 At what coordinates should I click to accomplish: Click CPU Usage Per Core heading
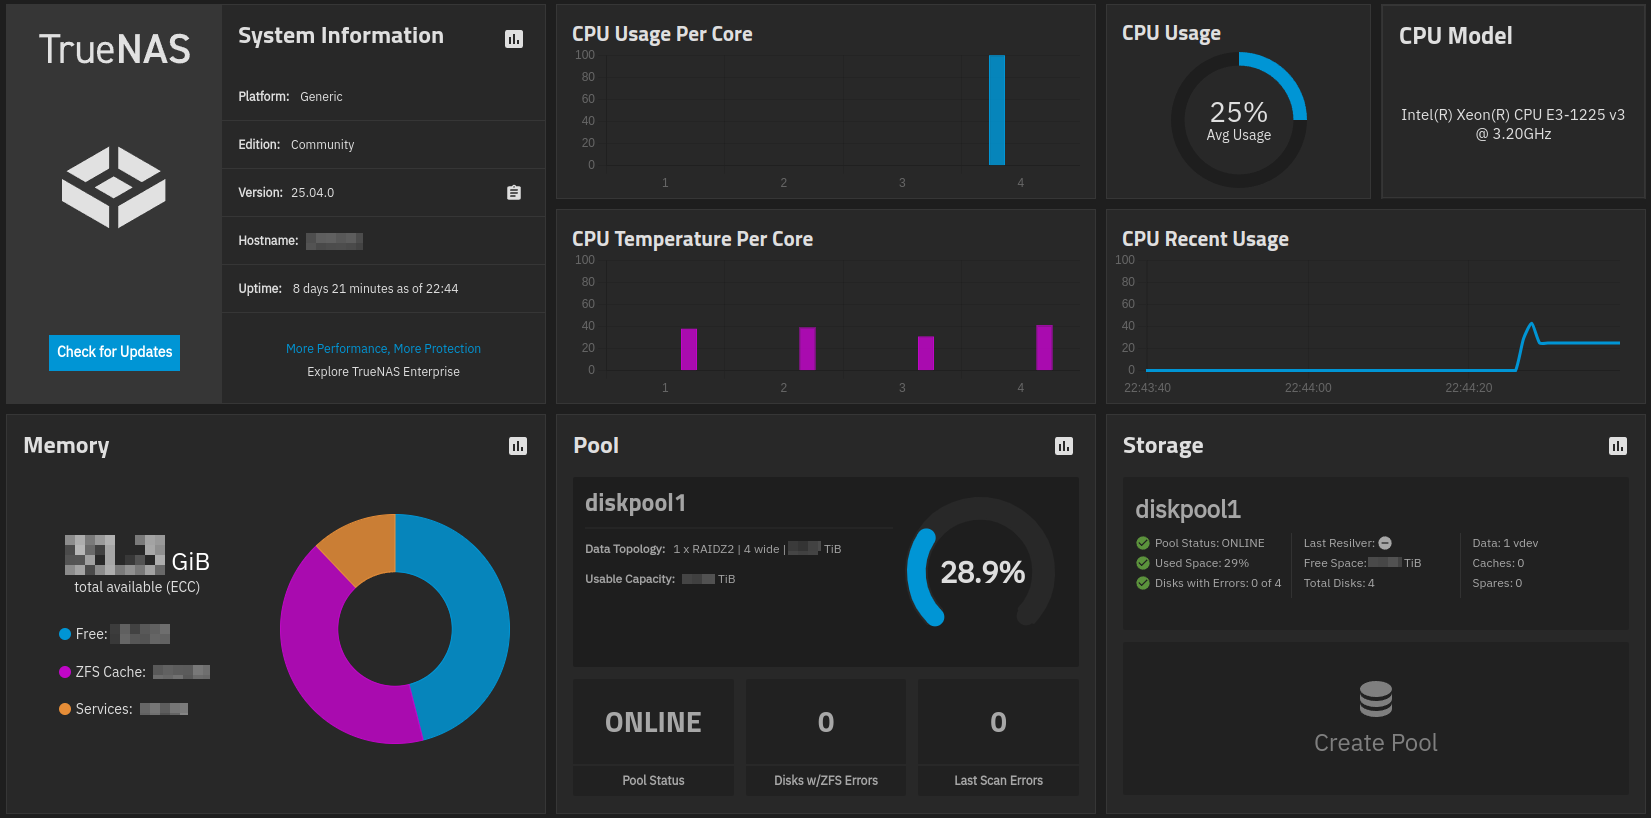(662, 34)
